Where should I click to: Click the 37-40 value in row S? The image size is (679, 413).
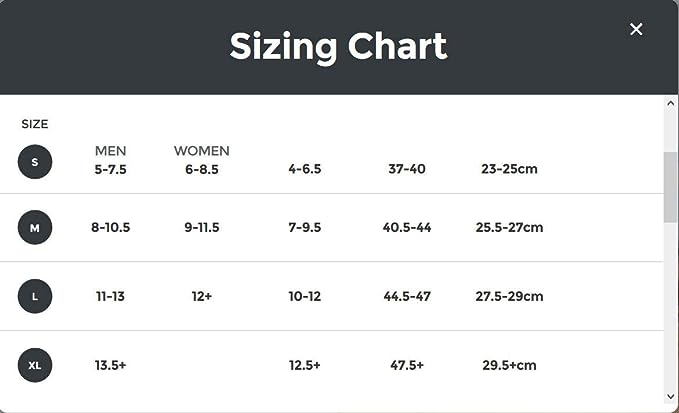click(406, 169)
